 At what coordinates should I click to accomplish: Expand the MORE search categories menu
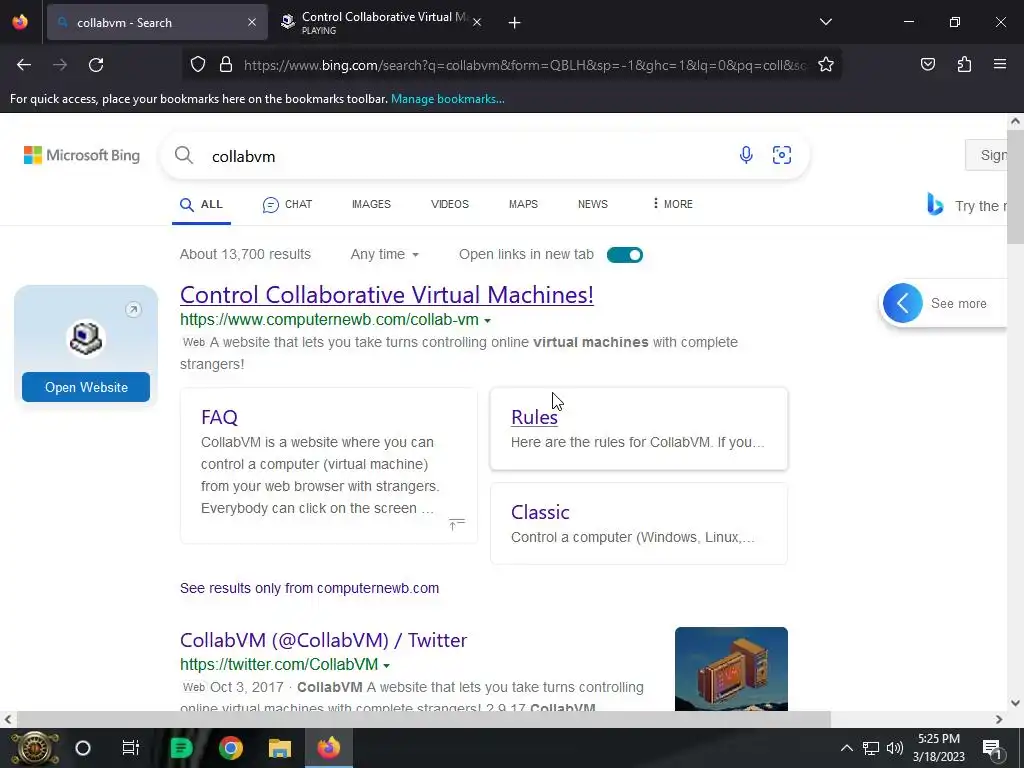click(673, 204)
